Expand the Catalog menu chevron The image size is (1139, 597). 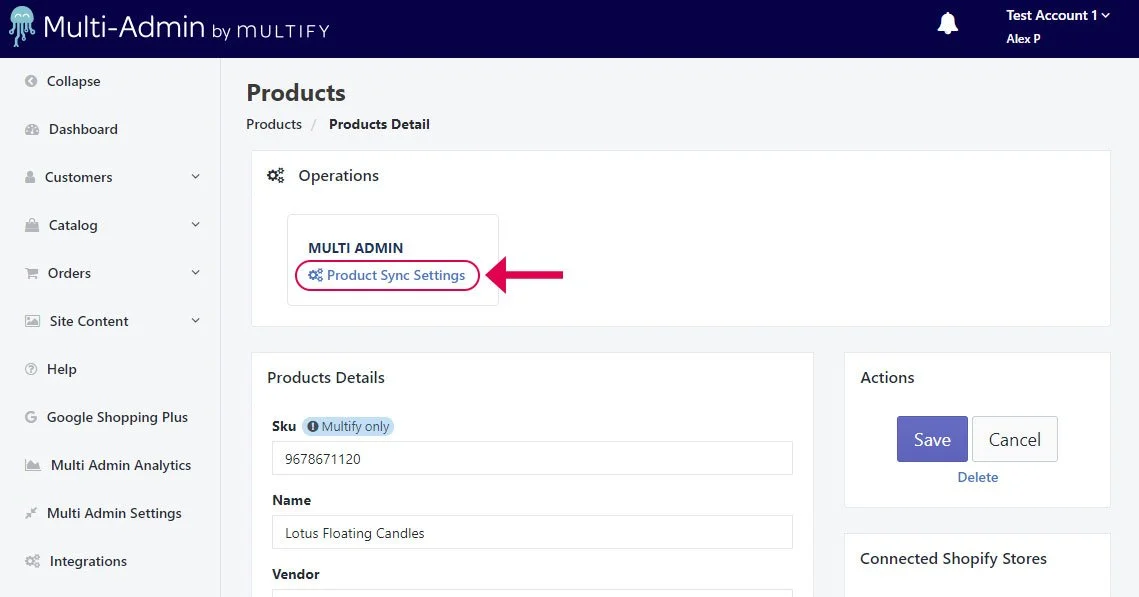pyautogui.click(x=195, y=224)
